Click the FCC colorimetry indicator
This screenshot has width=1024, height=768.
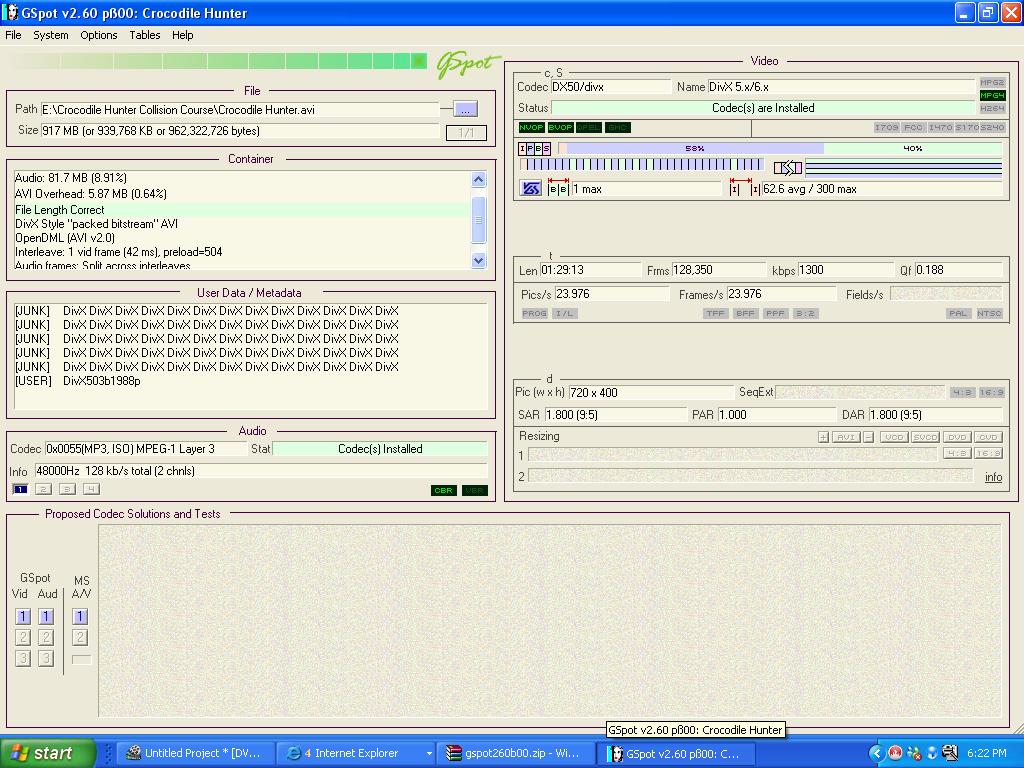(x=913, y=127)
